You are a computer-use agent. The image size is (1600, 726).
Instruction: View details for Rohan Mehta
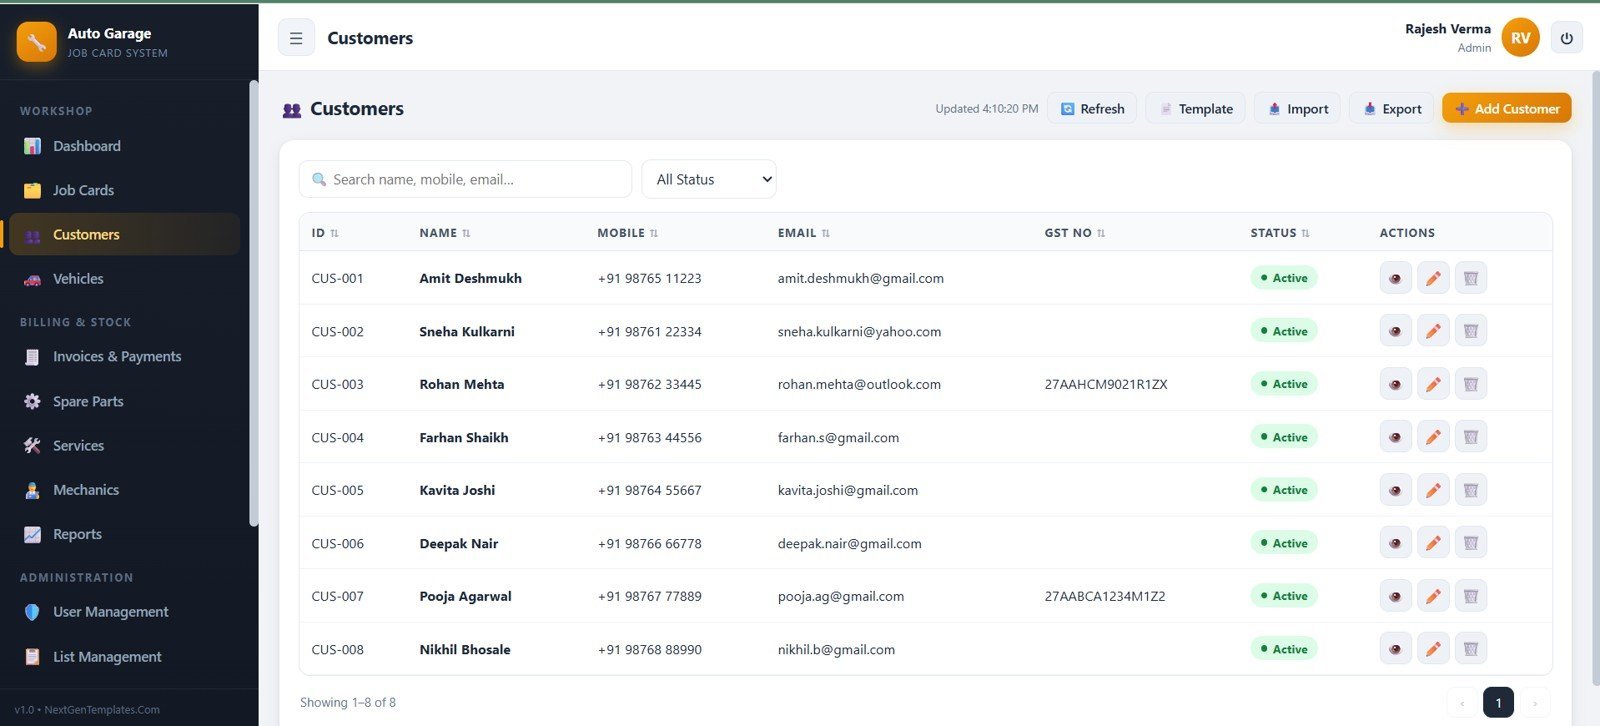[x=1395, y=384]
